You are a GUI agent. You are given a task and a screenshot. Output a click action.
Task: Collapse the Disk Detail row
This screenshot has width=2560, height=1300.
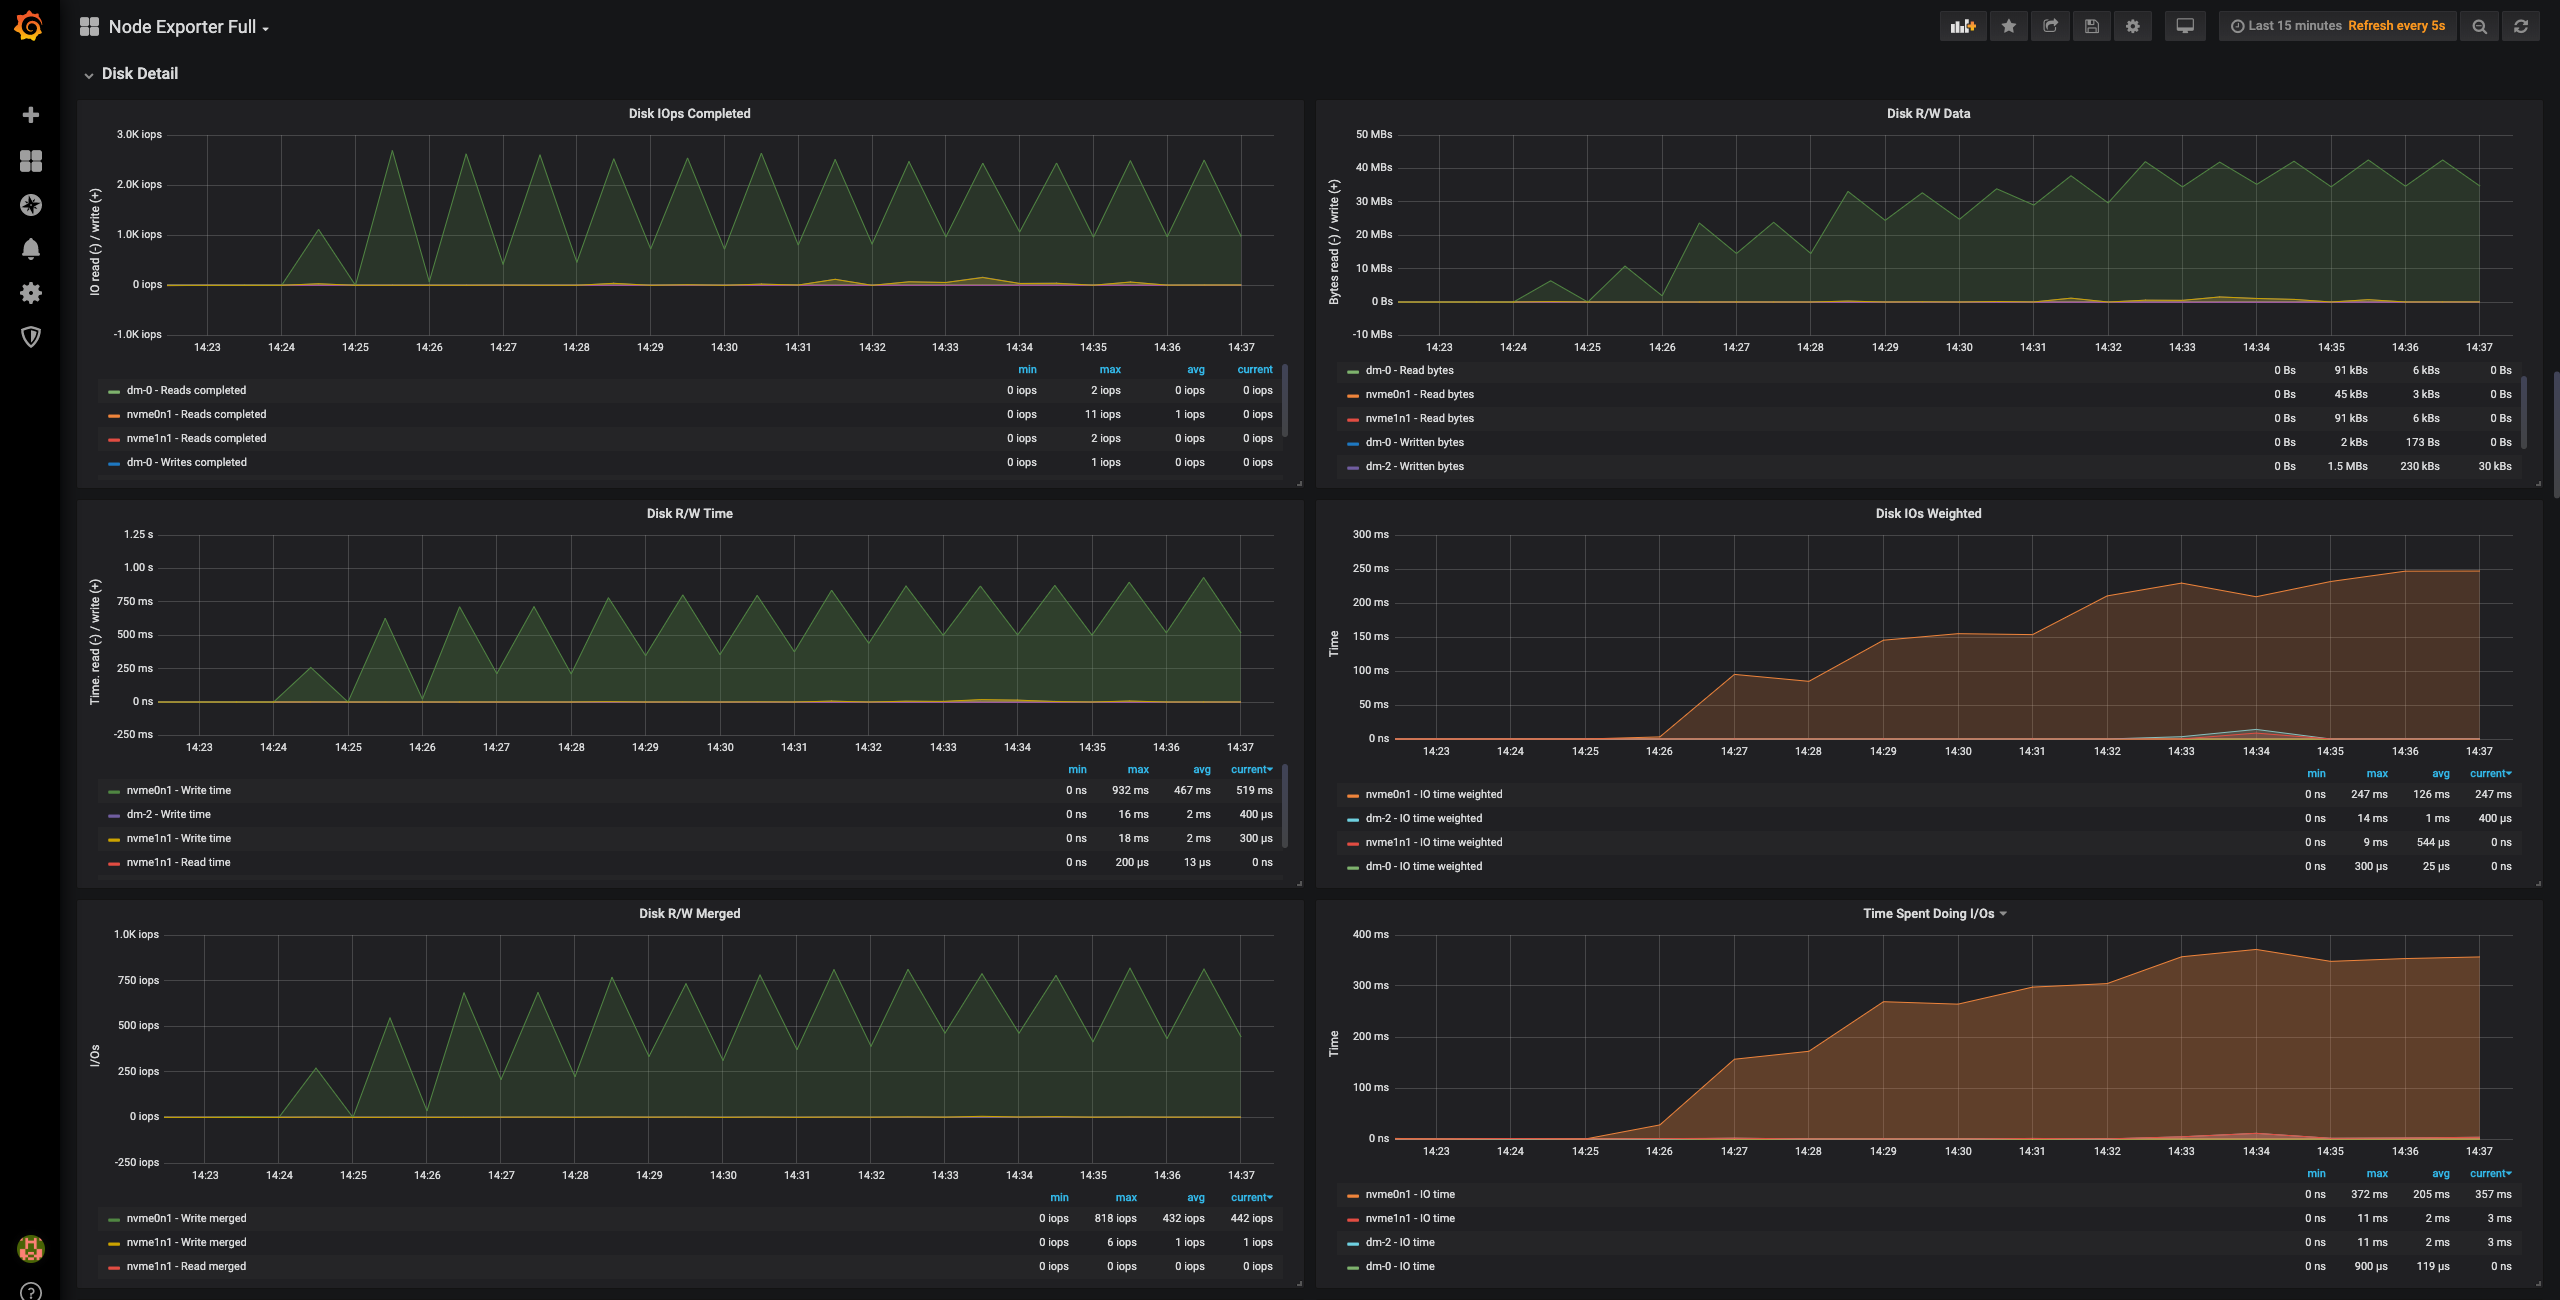pyautogui.click(x=139, y=74)
